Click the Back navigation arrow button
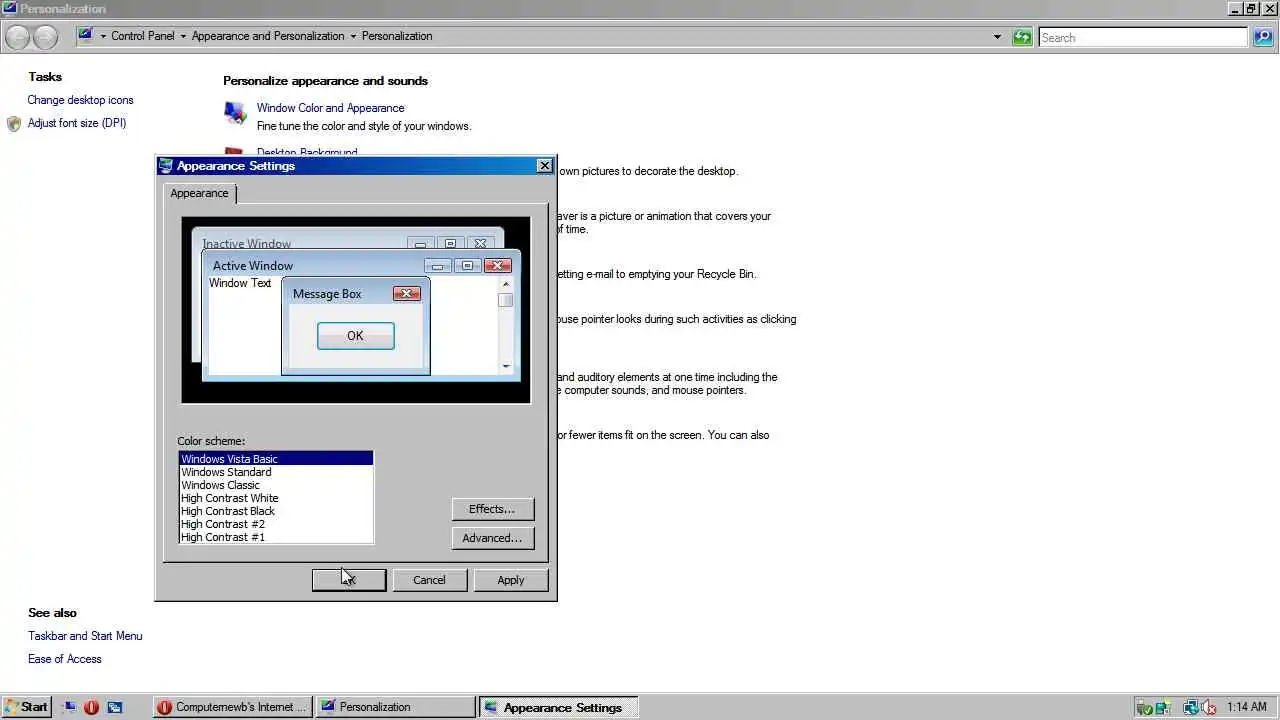Viewport: 1280px width, 720px height. tap(17, 37)
